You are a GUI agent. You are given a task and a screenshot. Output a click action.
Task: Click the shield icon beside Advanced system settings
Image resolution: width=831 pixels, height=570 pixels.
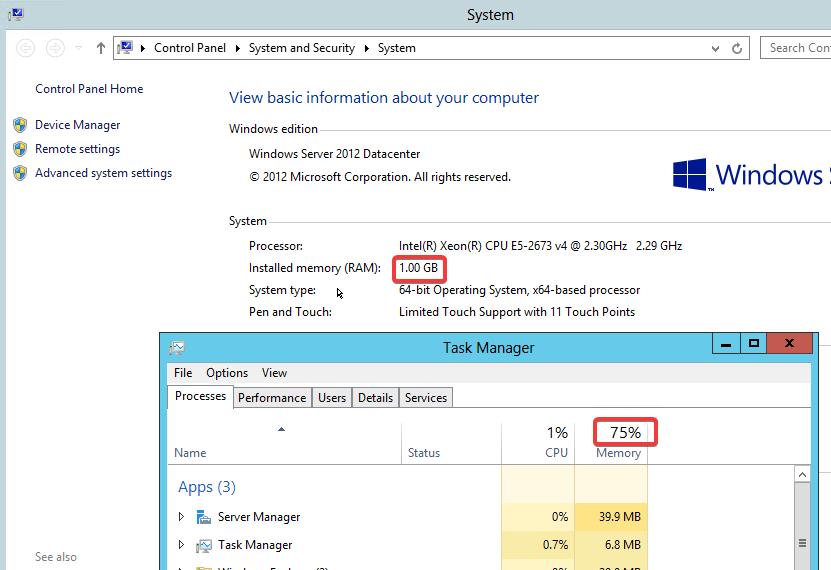tap(20, 173)
